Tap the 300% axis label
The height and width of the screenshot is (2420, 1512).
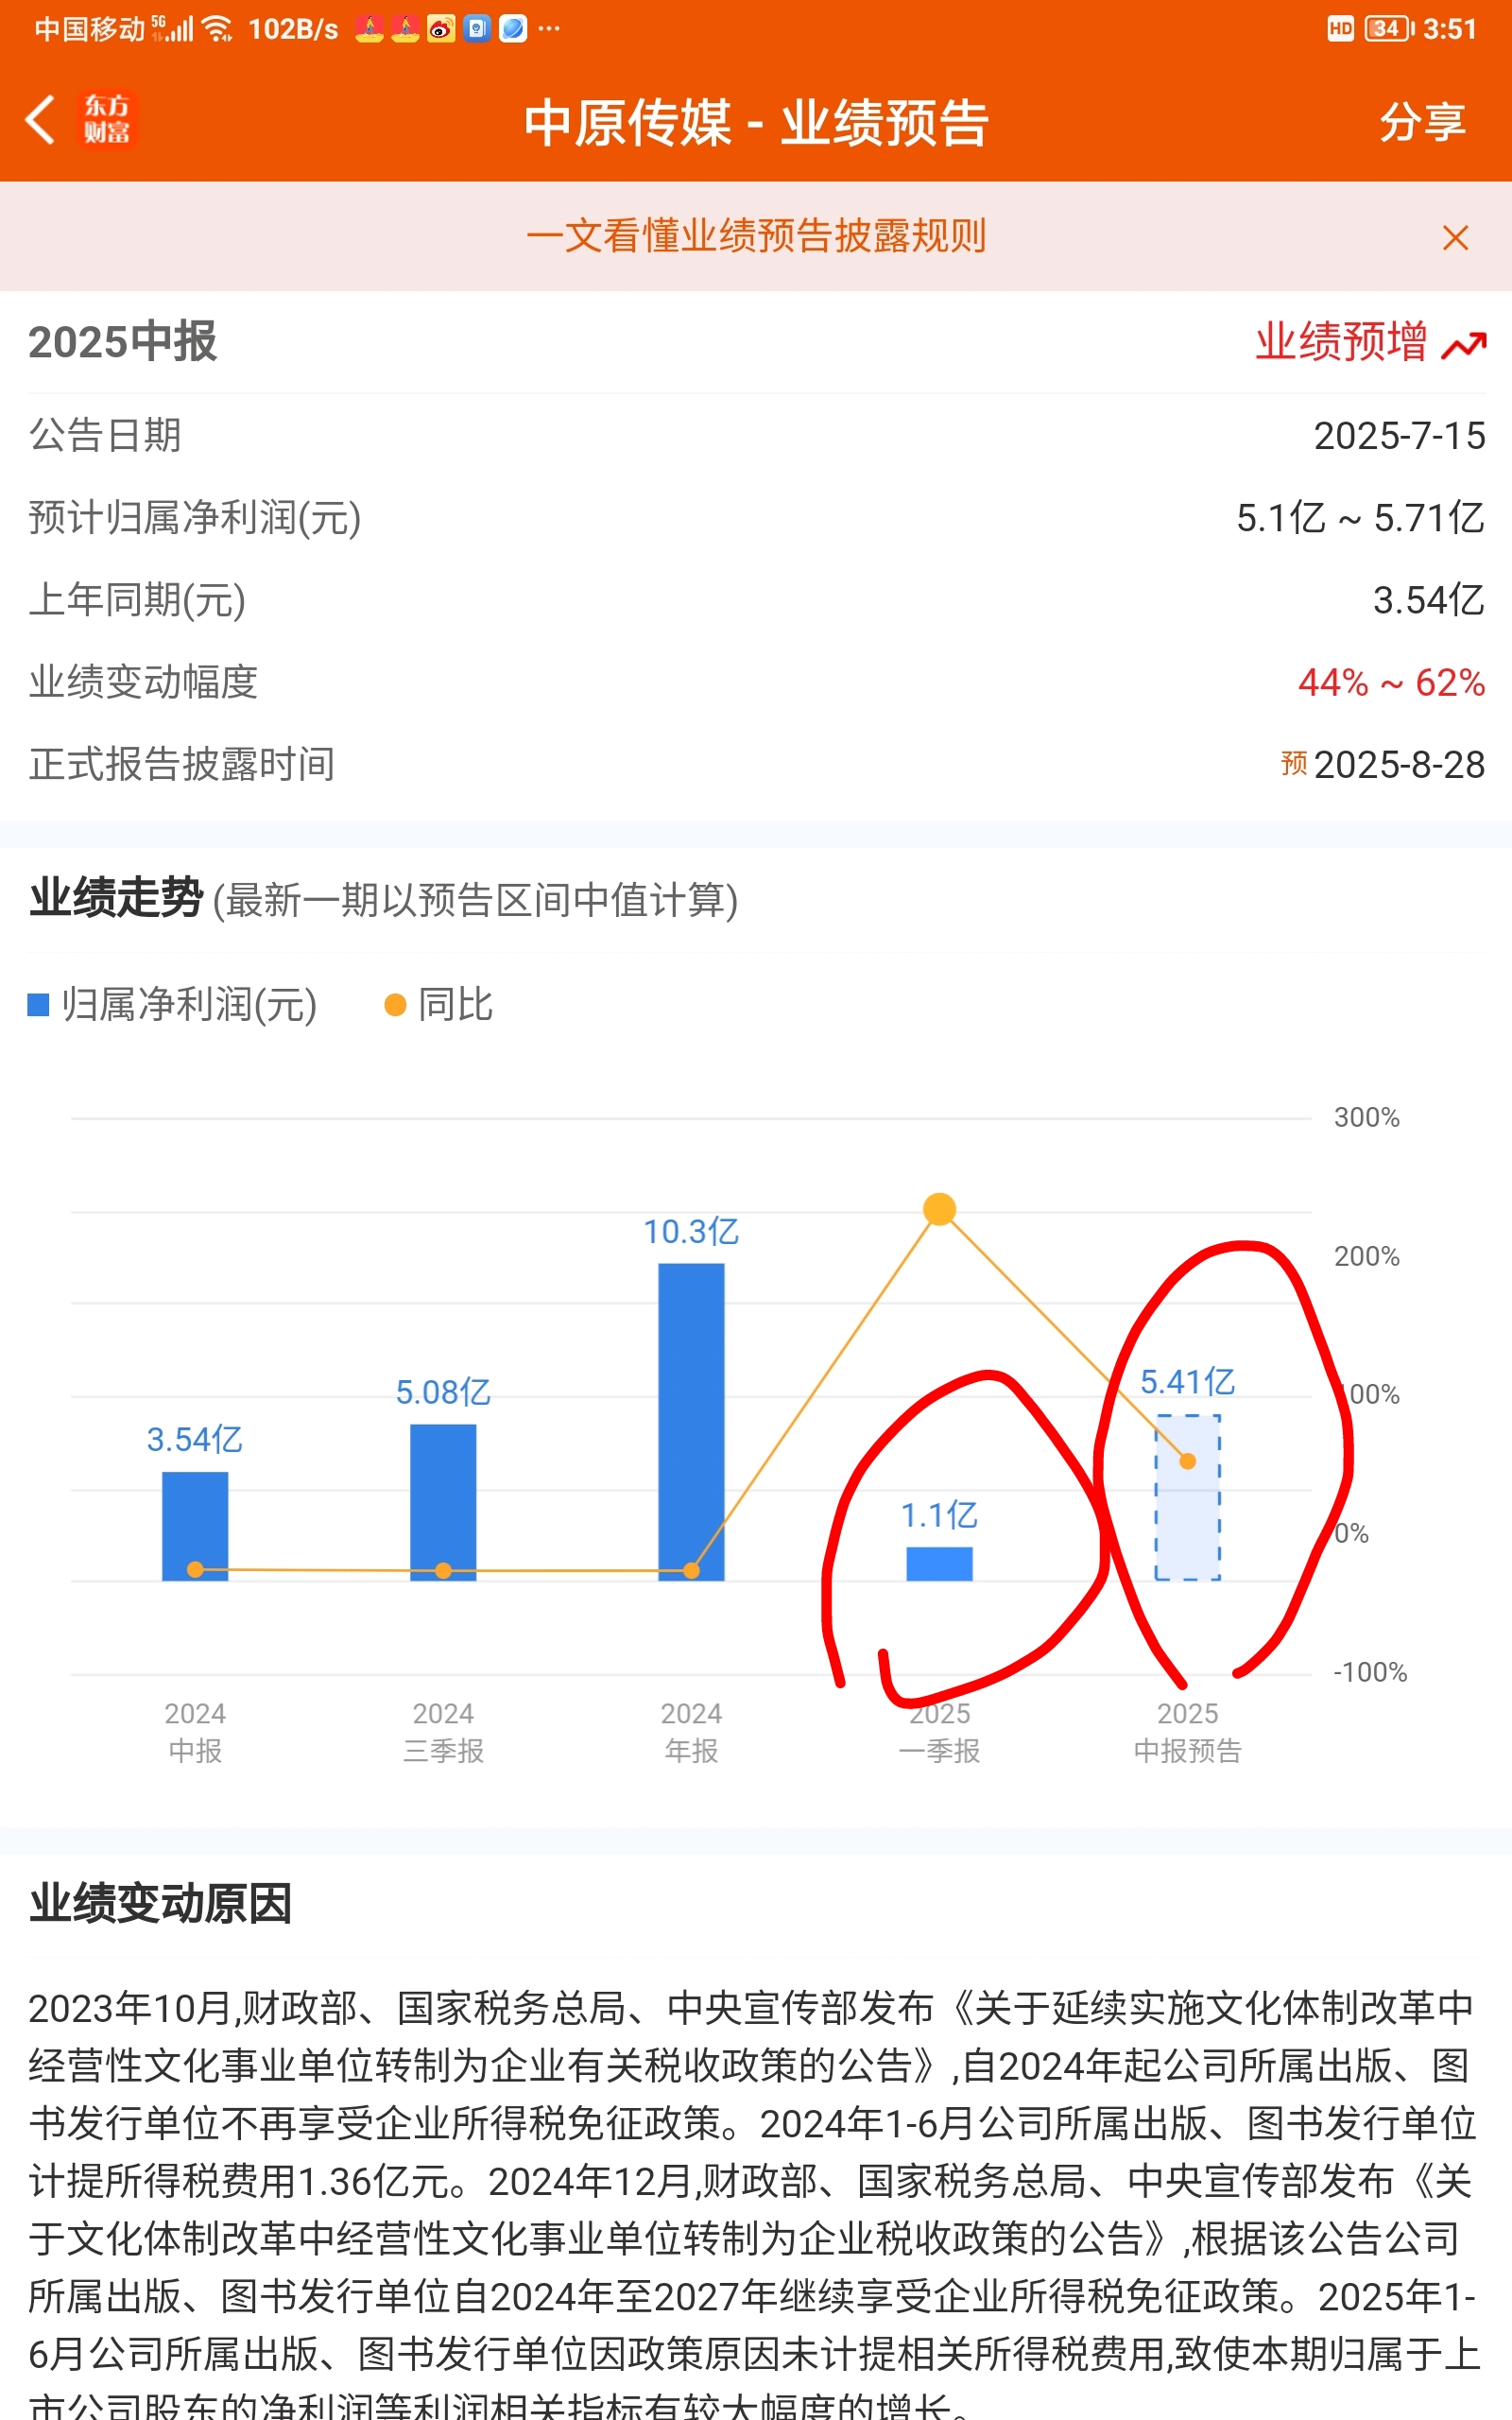[x=1366, y=1117]
